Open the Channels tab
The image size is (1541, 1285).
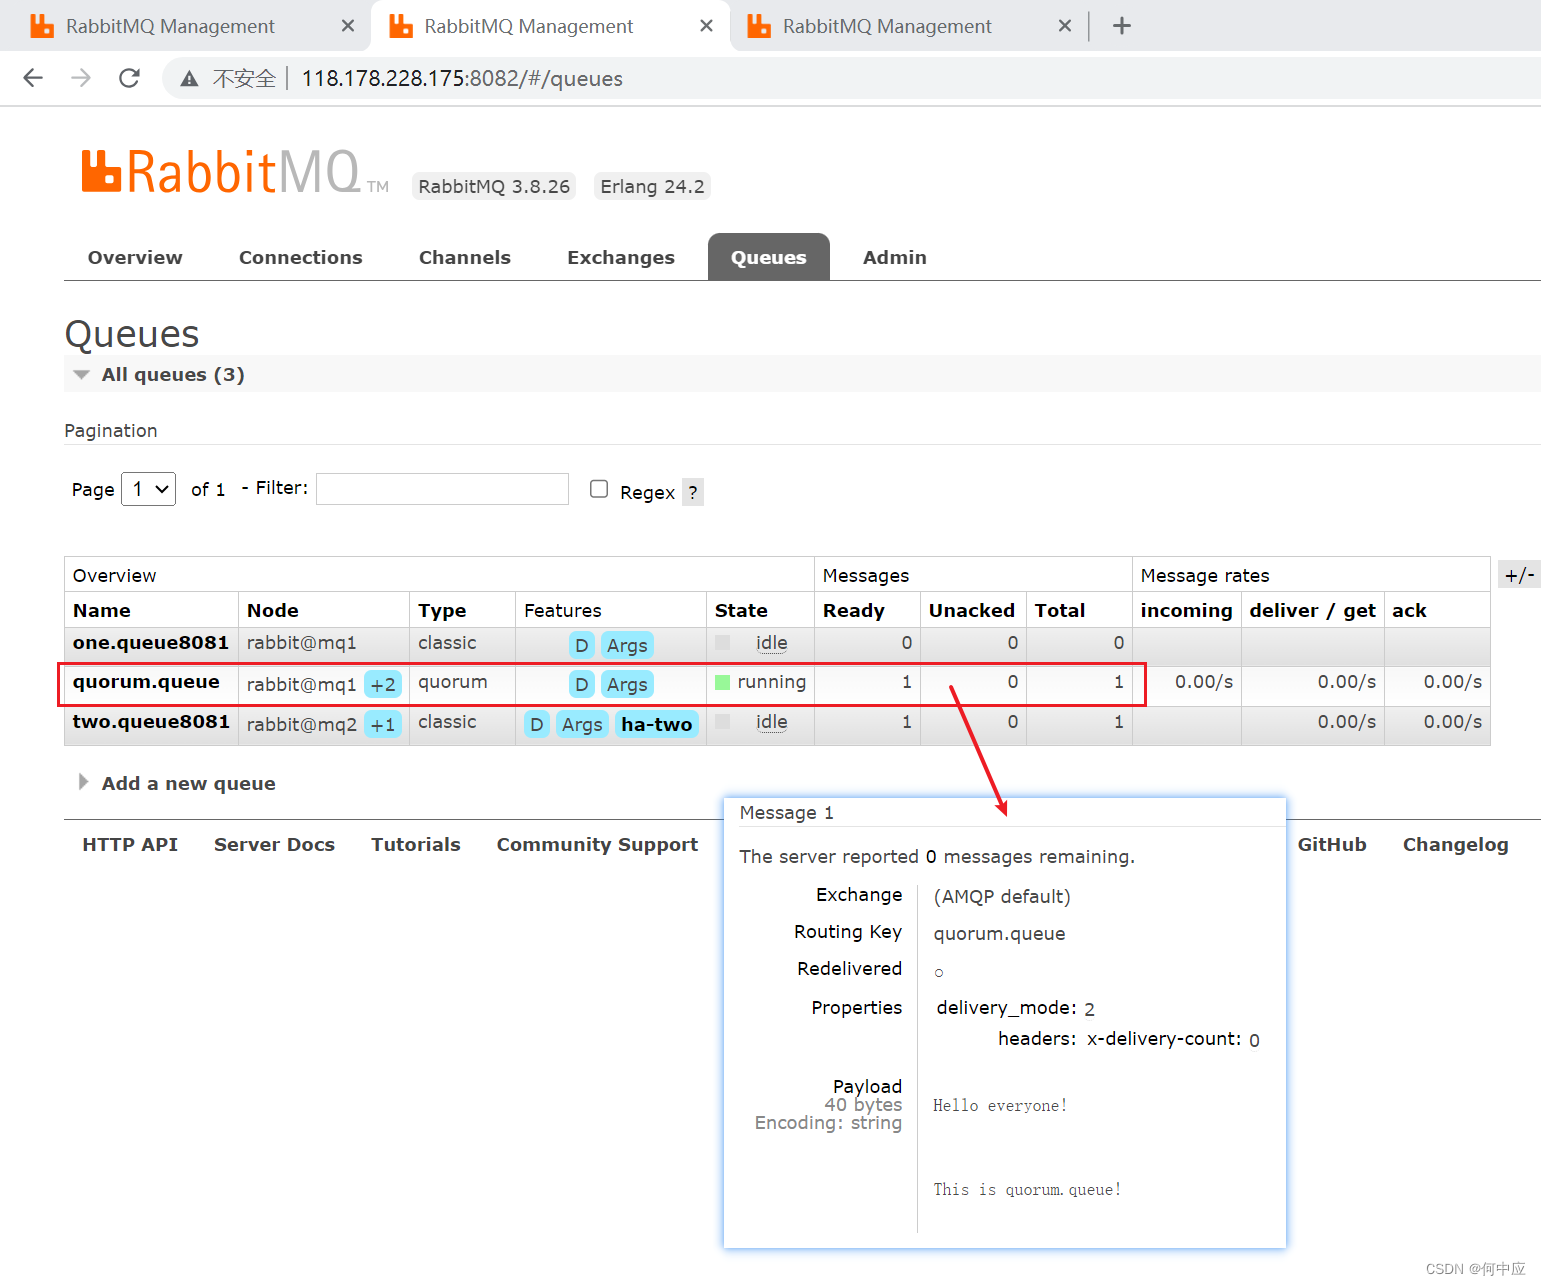[x=465, y=257]
